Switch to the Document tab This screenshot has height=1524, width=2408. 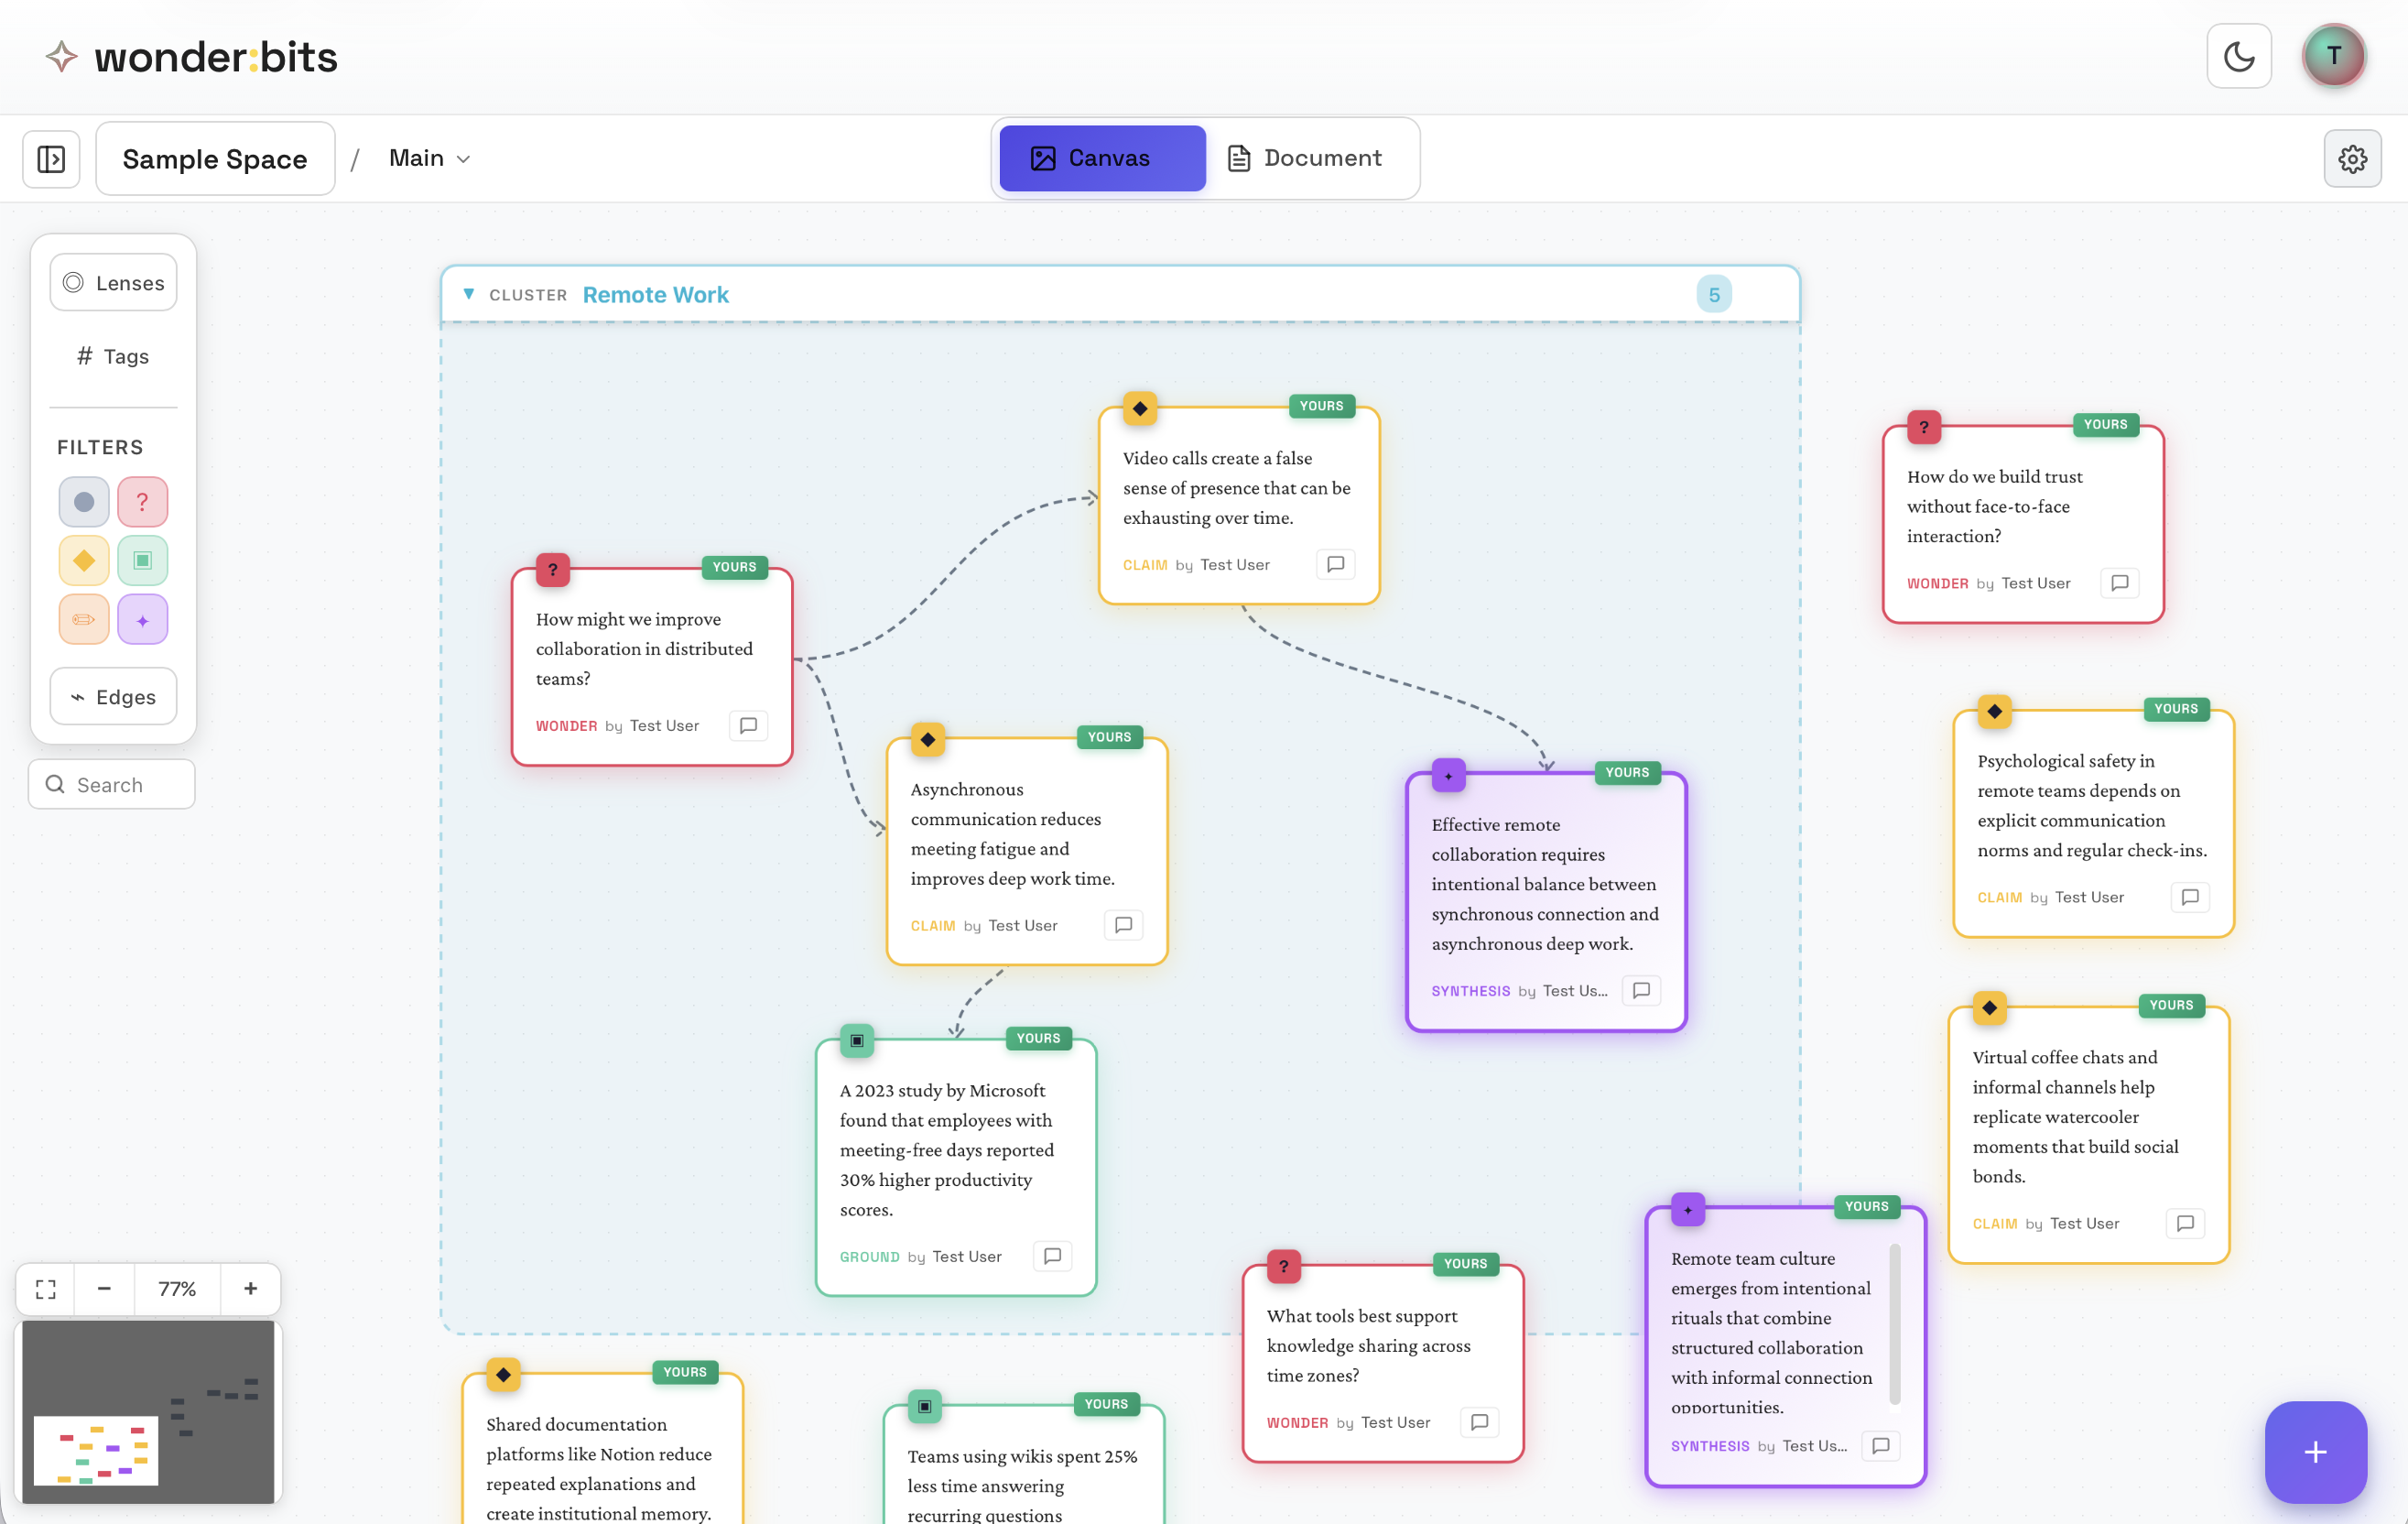(x=1305, y=158)
